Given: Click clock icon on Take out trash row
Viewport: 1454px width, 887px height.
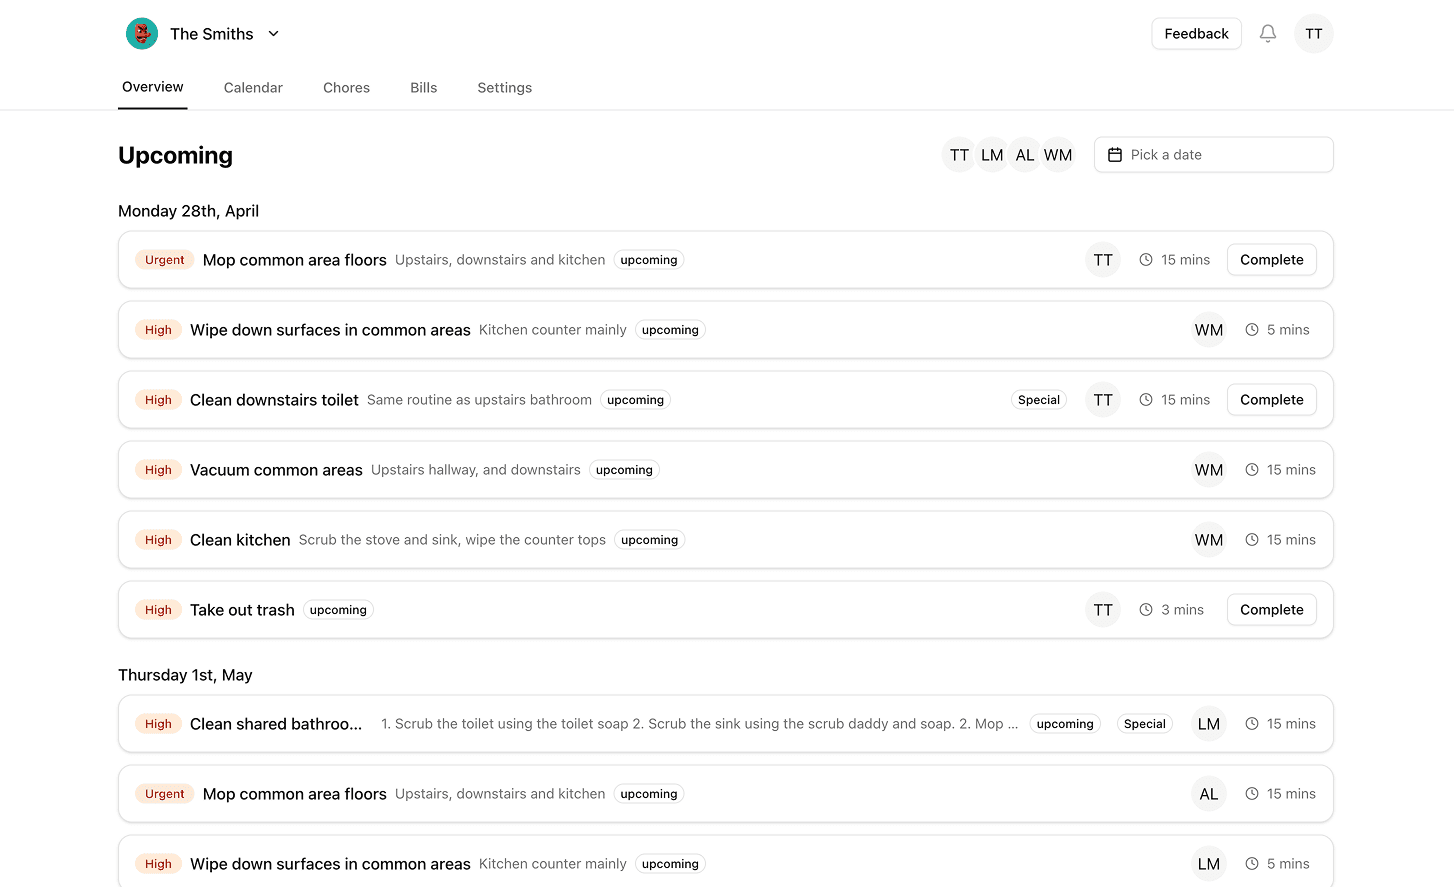Looking at the screenshot, I should (x=1146, y=610).
